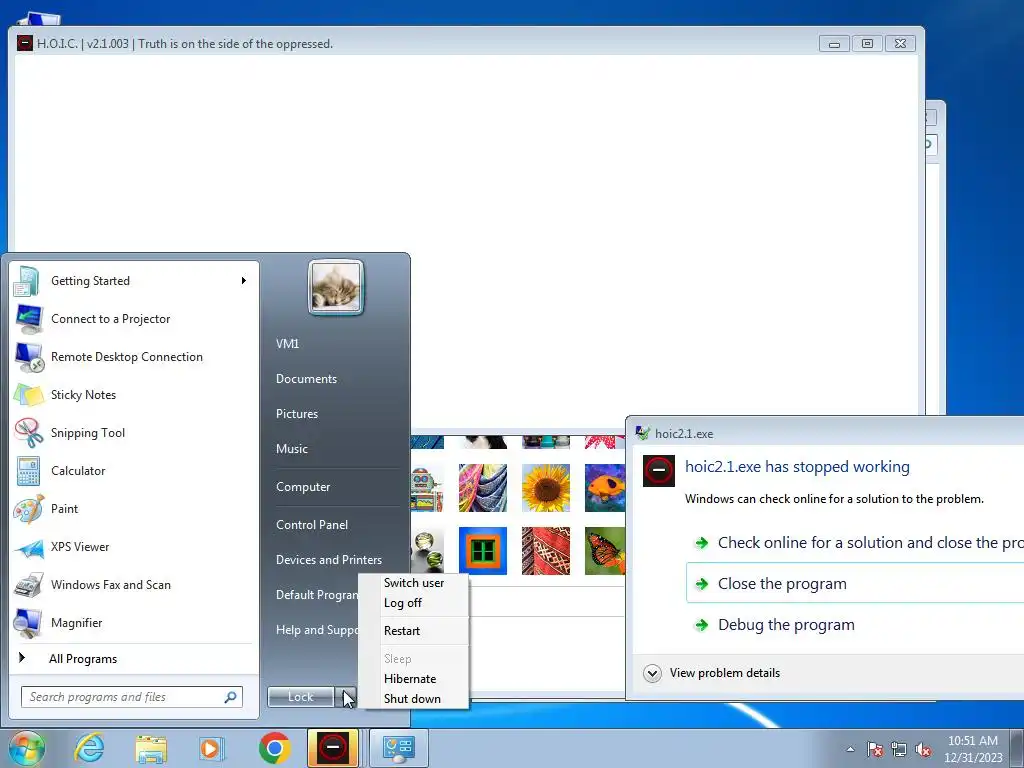The width and height of the screenshot is (1024, 768).
Task: Click the Start orb button
Action: click(27, 748)
